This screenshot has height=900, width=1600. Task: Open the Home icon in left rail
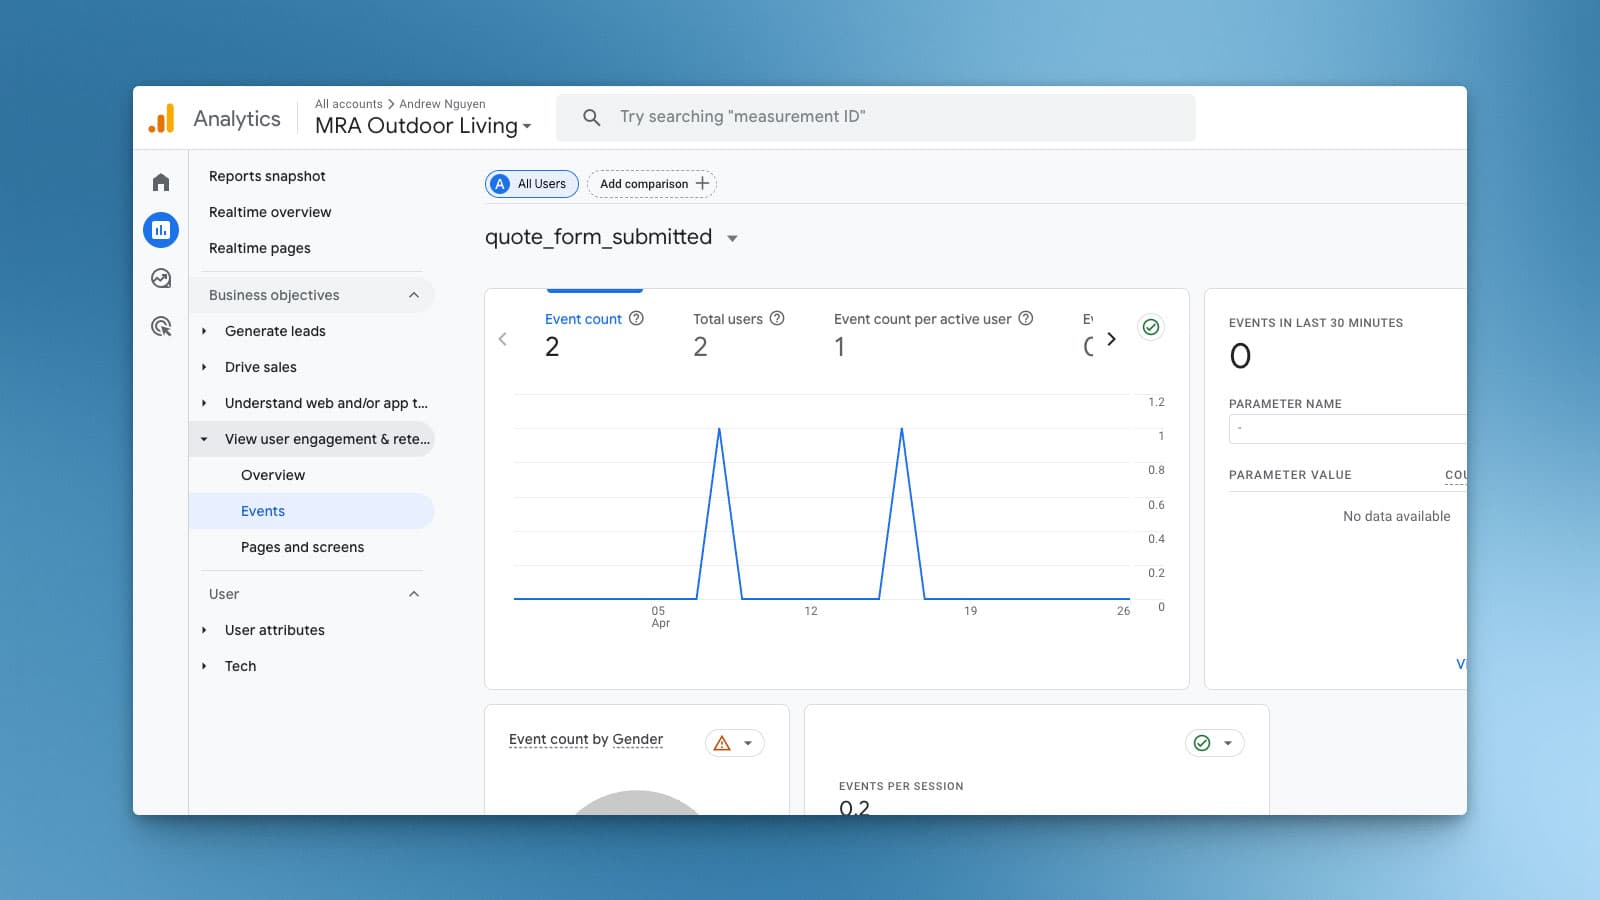pyautogui.click(x=161, y=182)
